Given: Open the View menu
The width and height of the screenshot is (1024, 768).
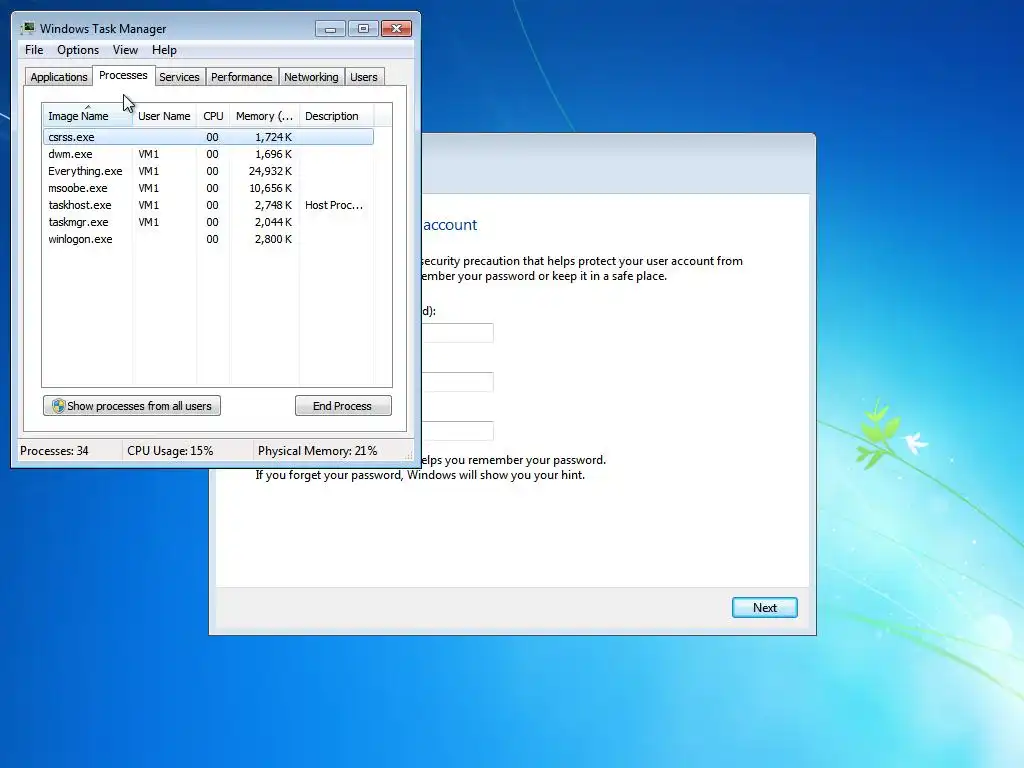Looking at the screenshot, I should click(x=125, y=50).
